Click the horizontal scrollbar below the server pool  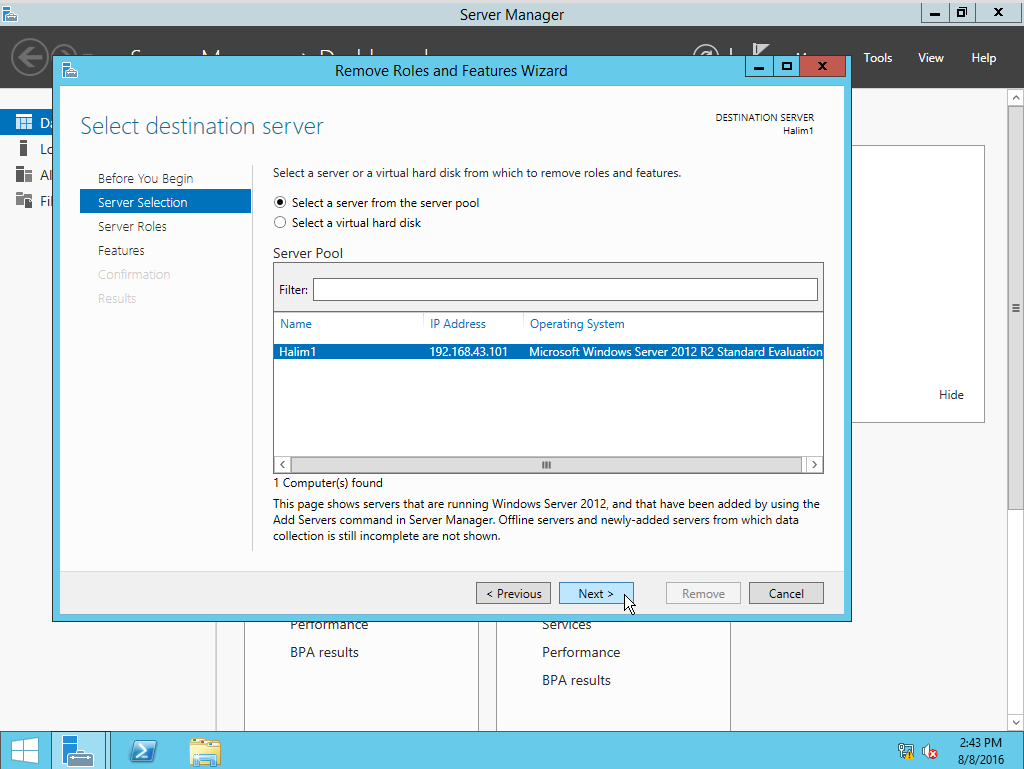pyautogui.click(x=546, y=464)
